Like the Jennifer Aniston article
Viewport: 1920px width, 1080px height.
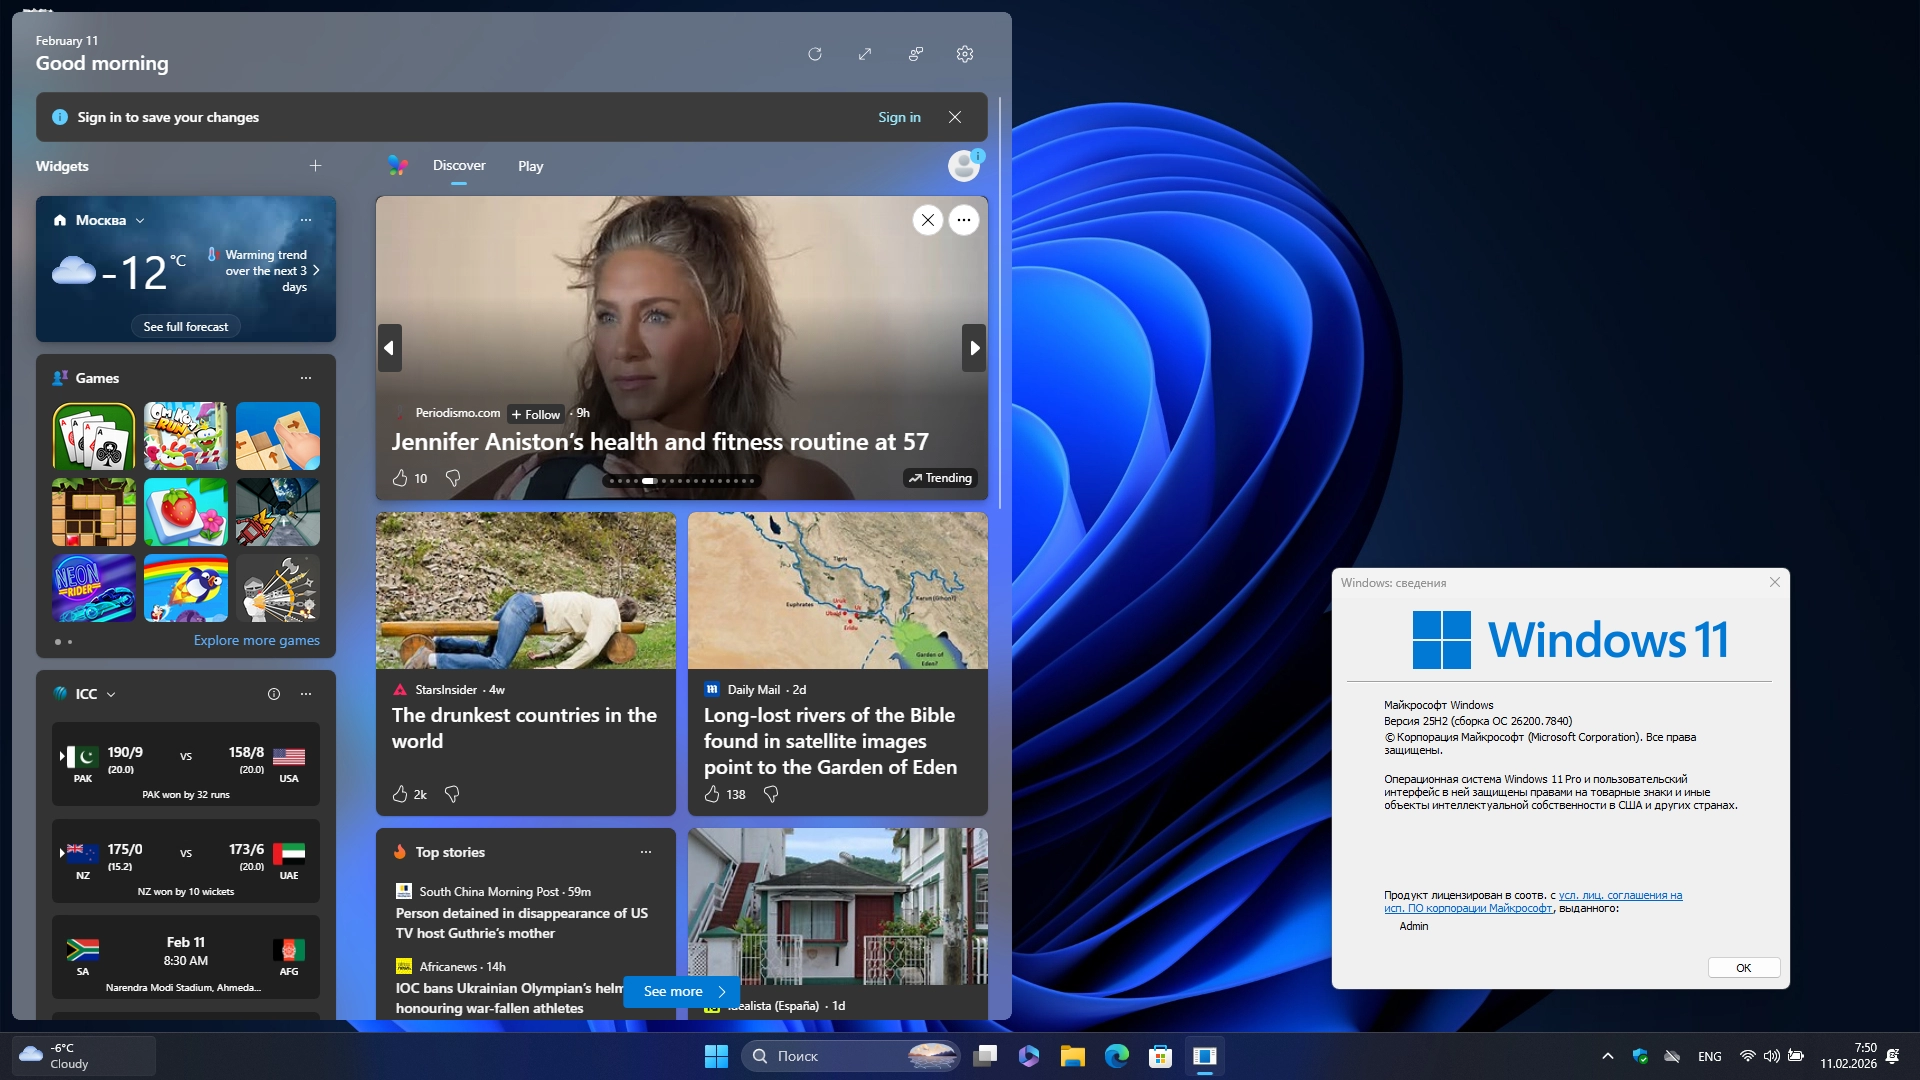400,478
